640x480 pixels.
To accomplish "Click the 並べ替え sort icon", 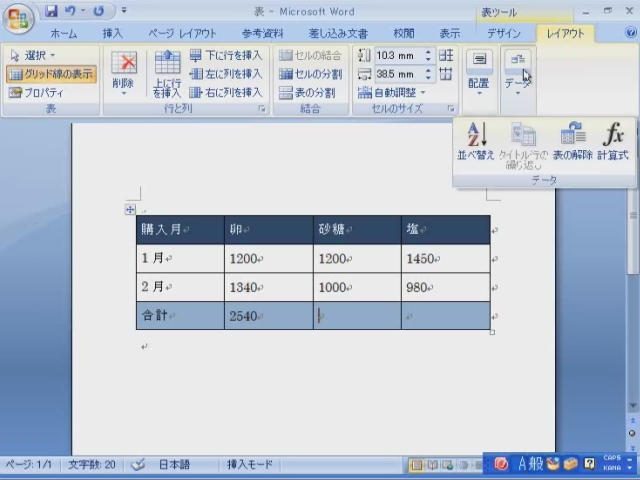I will click(x=476, y=140).
